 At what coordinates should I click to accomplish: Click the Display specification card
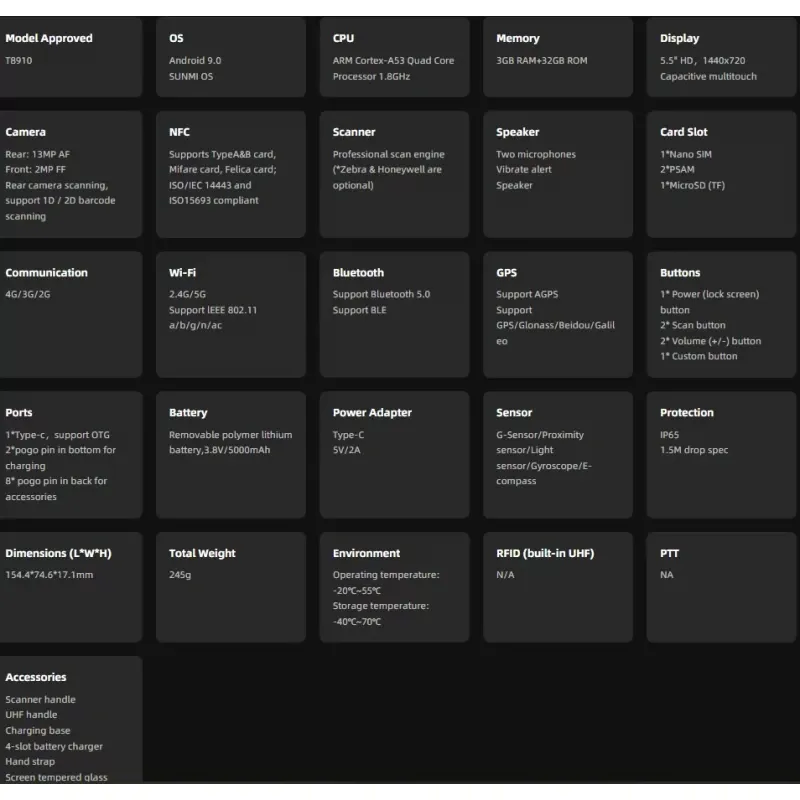pyautogui.click(x=721, y=58)
